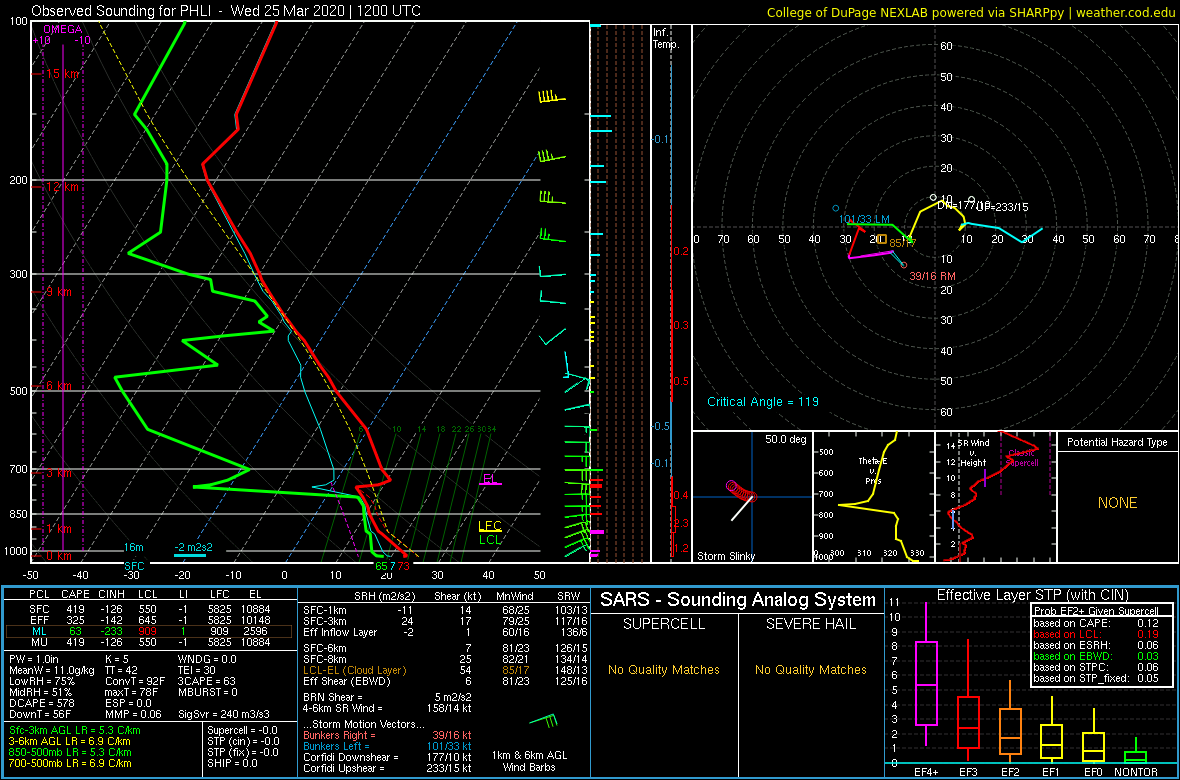Click the 101/33 LM hodograph label
1180x780 pixels.
point(865,219)
